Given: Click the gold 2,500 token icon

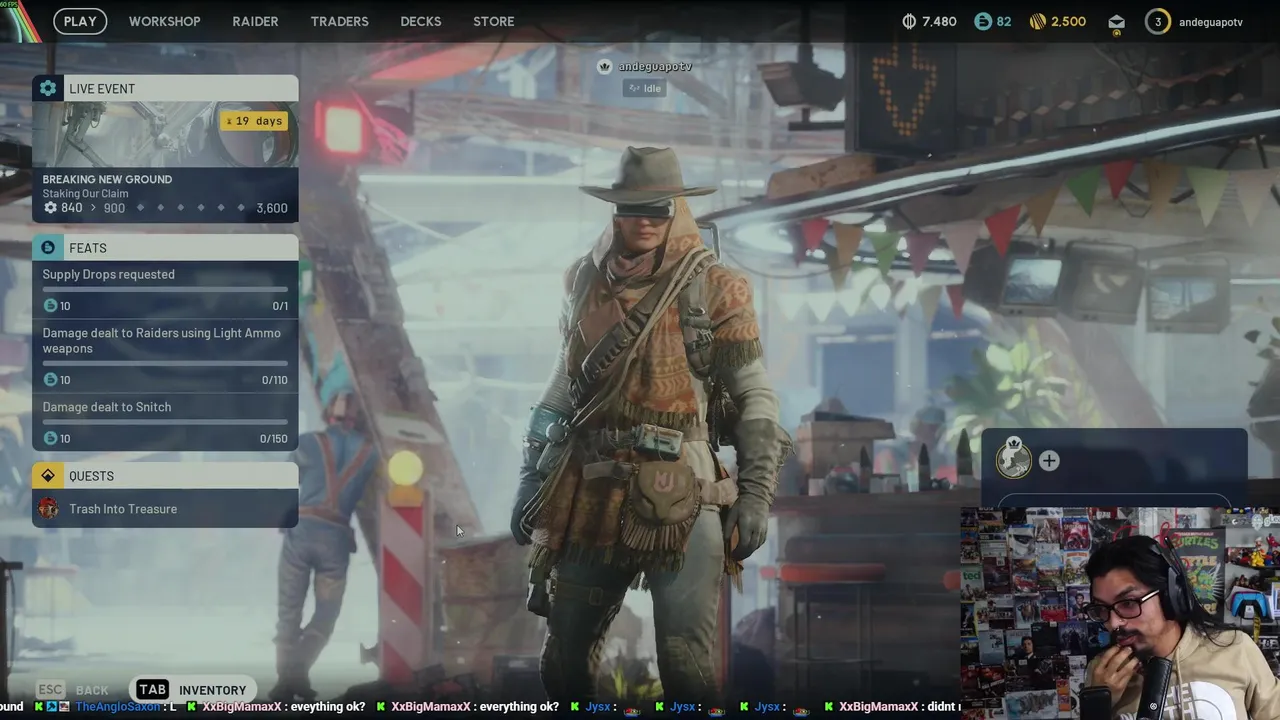Looking at the screenshot, I should click(x=1037, y=21).
